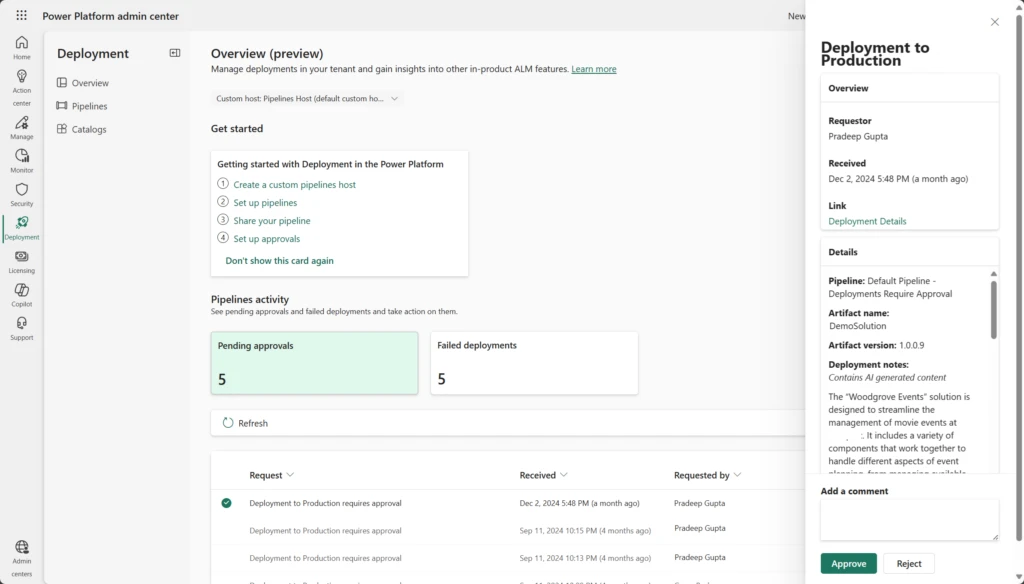Select Catalogs in Deployment menu
The image size is (1024, 584).
(88, 129)
